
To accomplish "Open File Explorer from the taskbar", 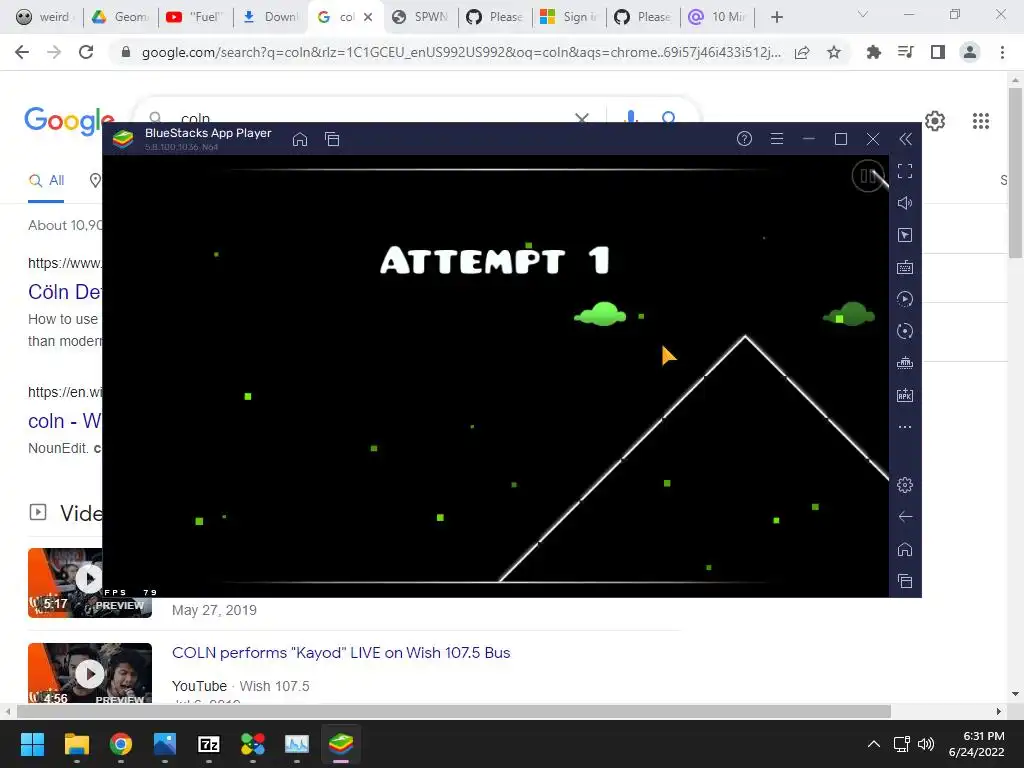I will tap(76, 744).
